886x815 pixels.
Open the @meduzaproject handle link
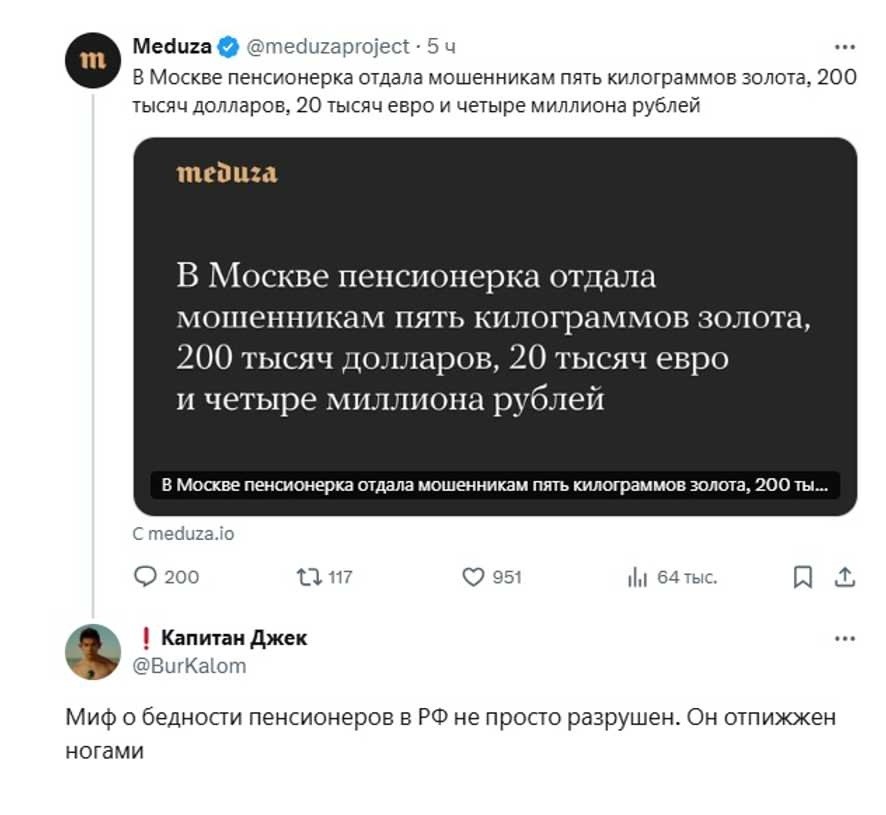tap(328, 46)
